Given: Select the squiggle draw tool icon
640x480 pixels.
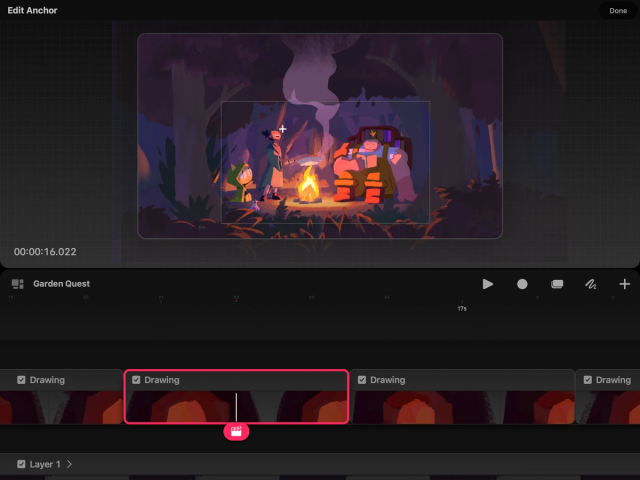Looking at the screenshot, I should tap(591, 284).
